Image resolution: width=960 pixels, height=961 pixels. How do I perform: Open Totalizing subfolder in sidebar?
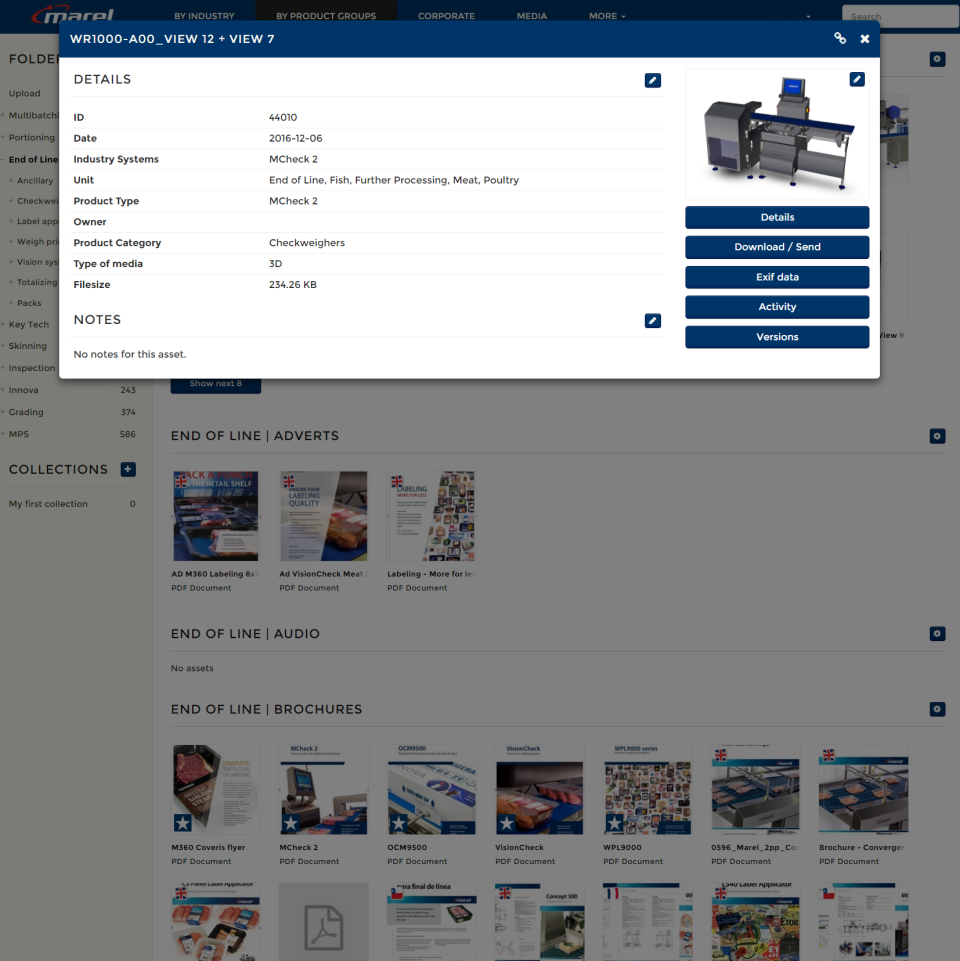(x=37, y=282)
